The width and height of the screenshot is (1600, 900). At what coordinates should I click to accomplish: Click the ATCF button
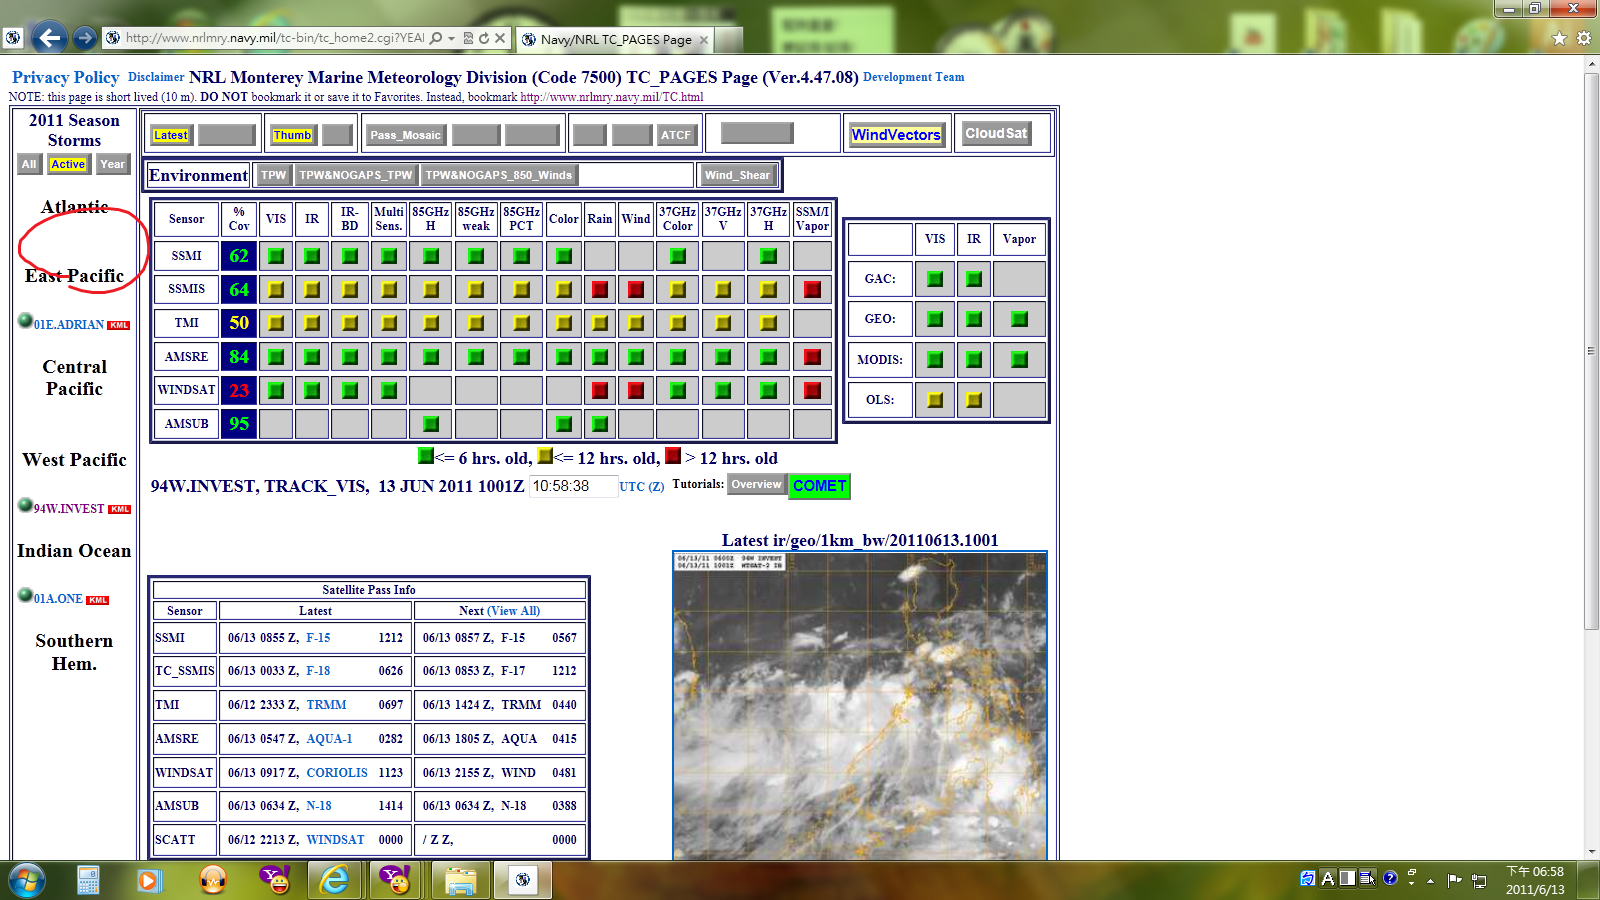tap(676, 135)
